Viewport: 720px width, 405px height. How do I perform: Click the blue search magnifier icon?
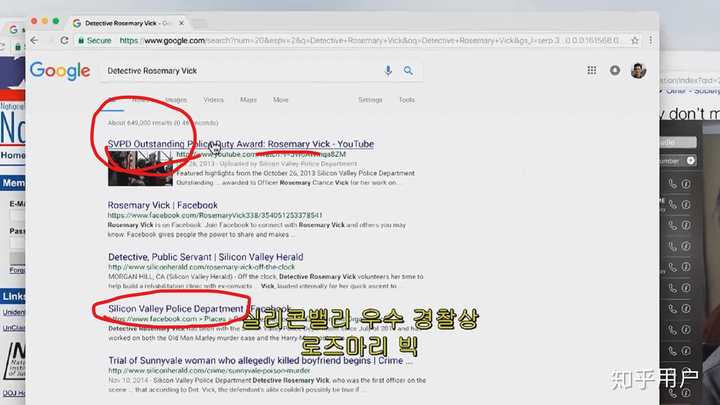(x=408, y=71)
